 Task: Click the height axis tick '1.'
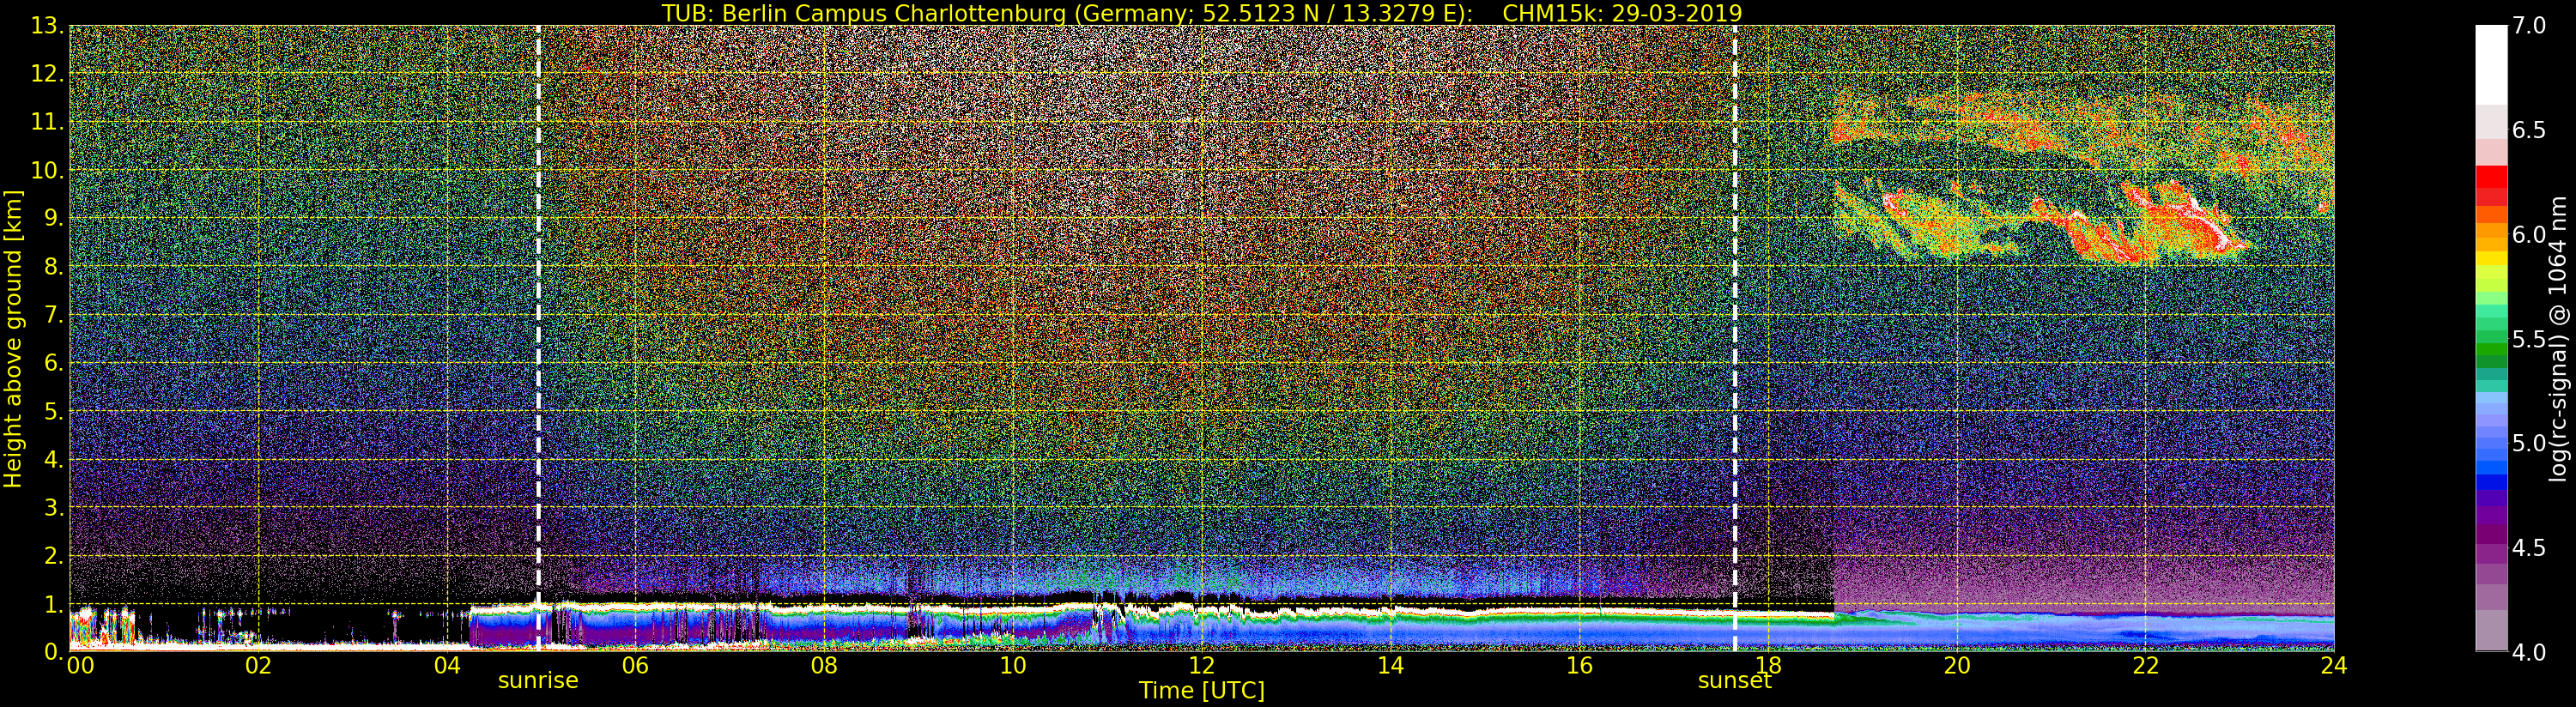click(x=54, y=604)
